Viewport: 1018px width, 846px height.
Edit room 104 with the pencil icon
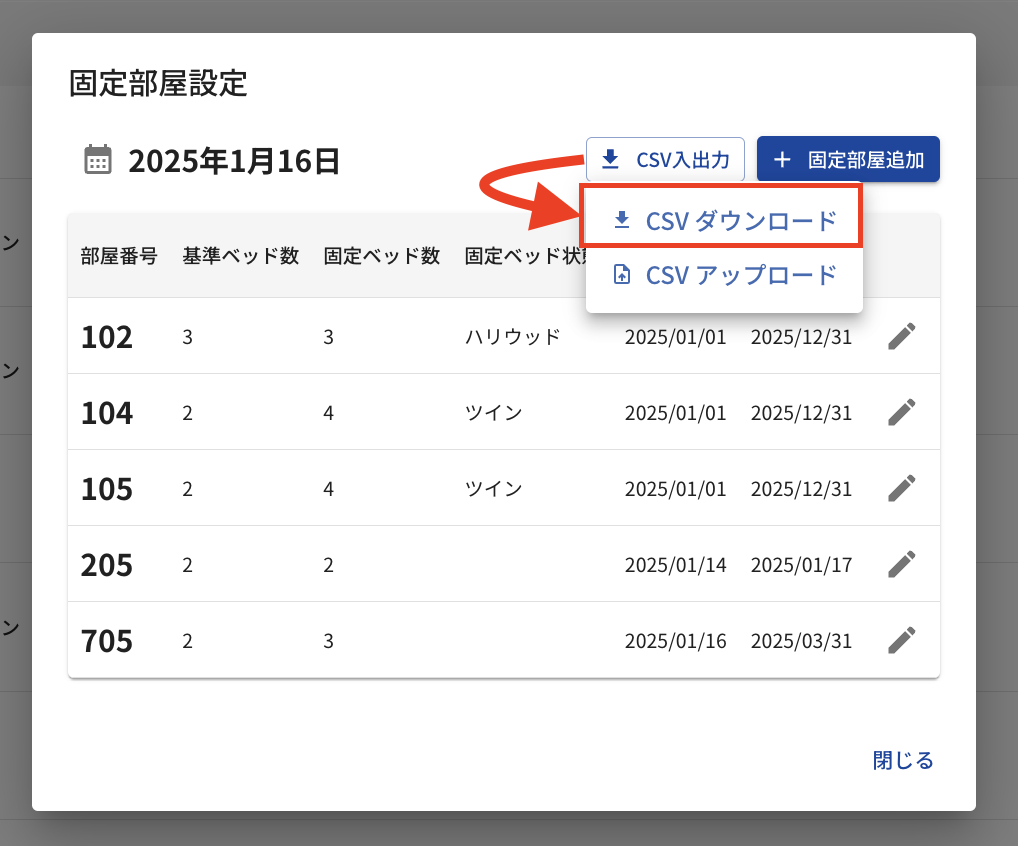[901, 412]
